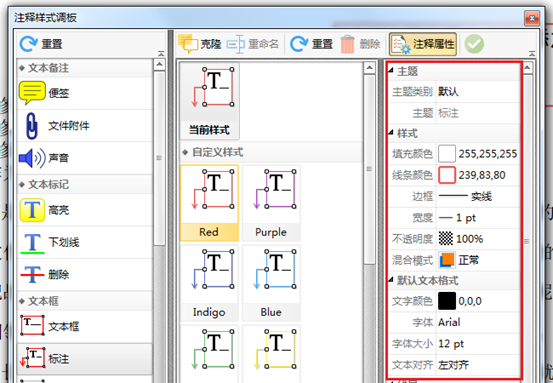This screenshot has height=383, width=553.
Task: Choose the 下划线 underline tool
Action: (85, 242)
